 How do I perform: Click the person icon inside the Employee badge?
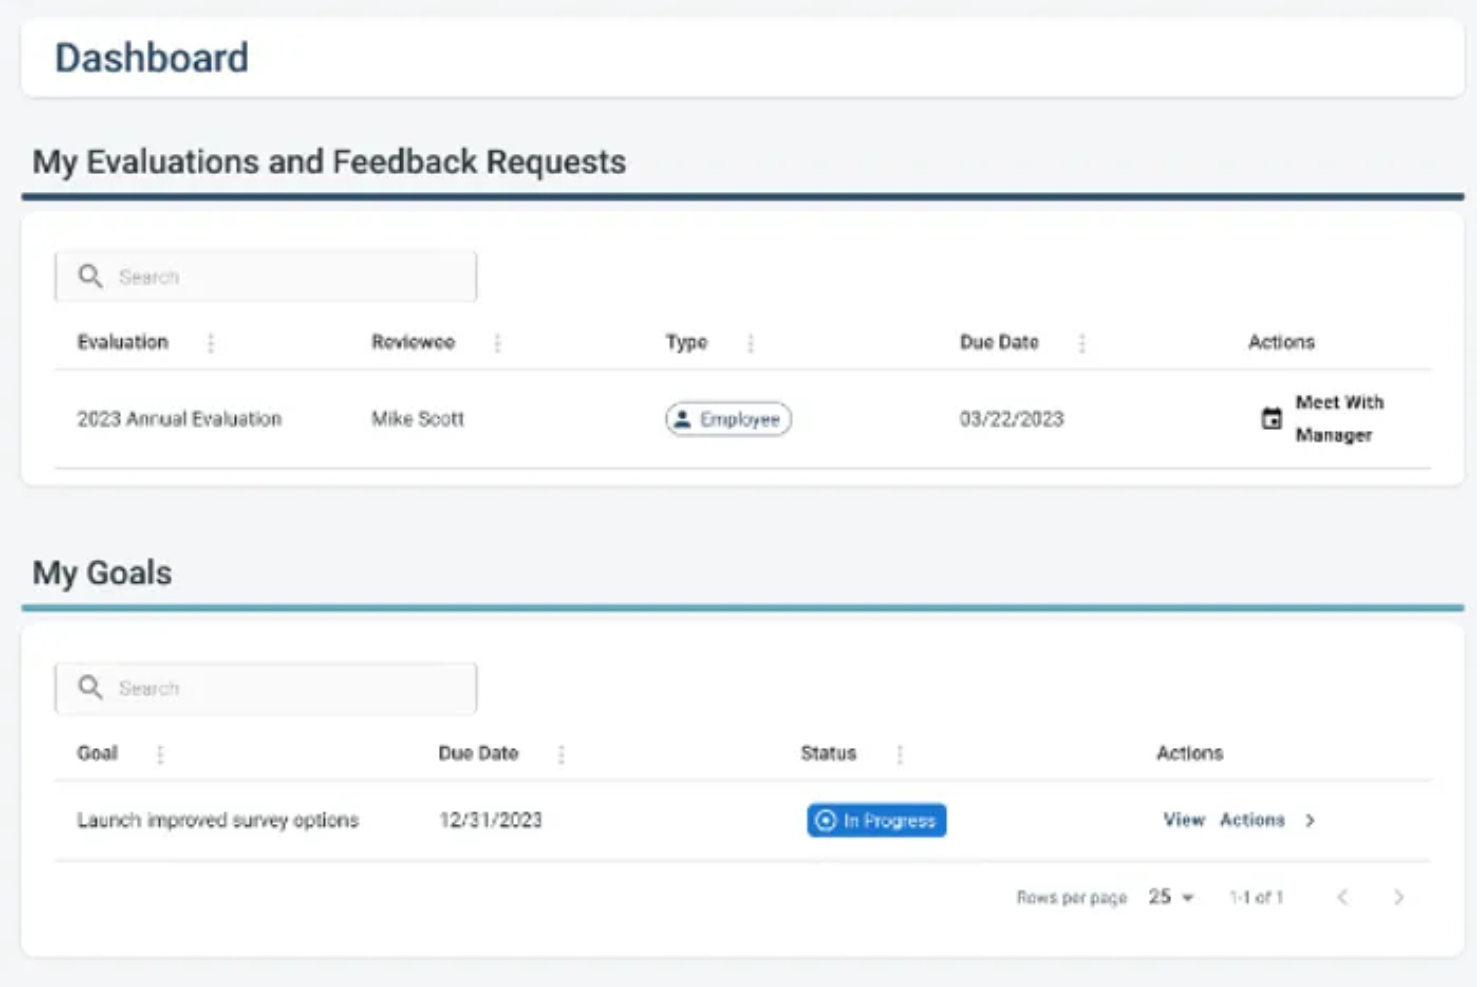(684, 419)
